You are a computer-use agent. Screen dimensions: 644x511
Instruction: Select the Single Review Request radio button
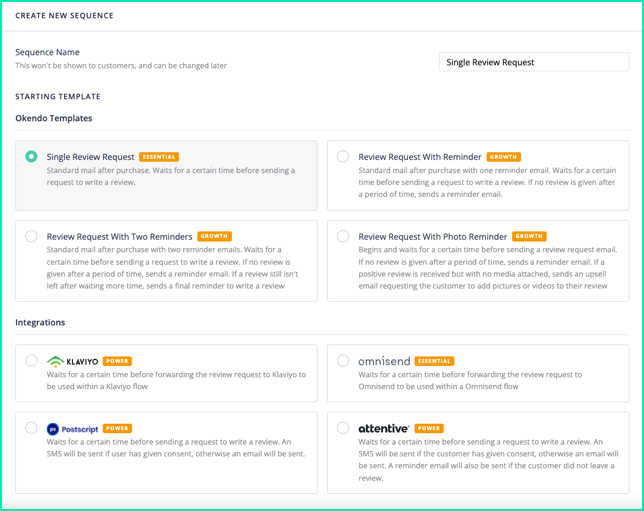[x=31, y=157]
